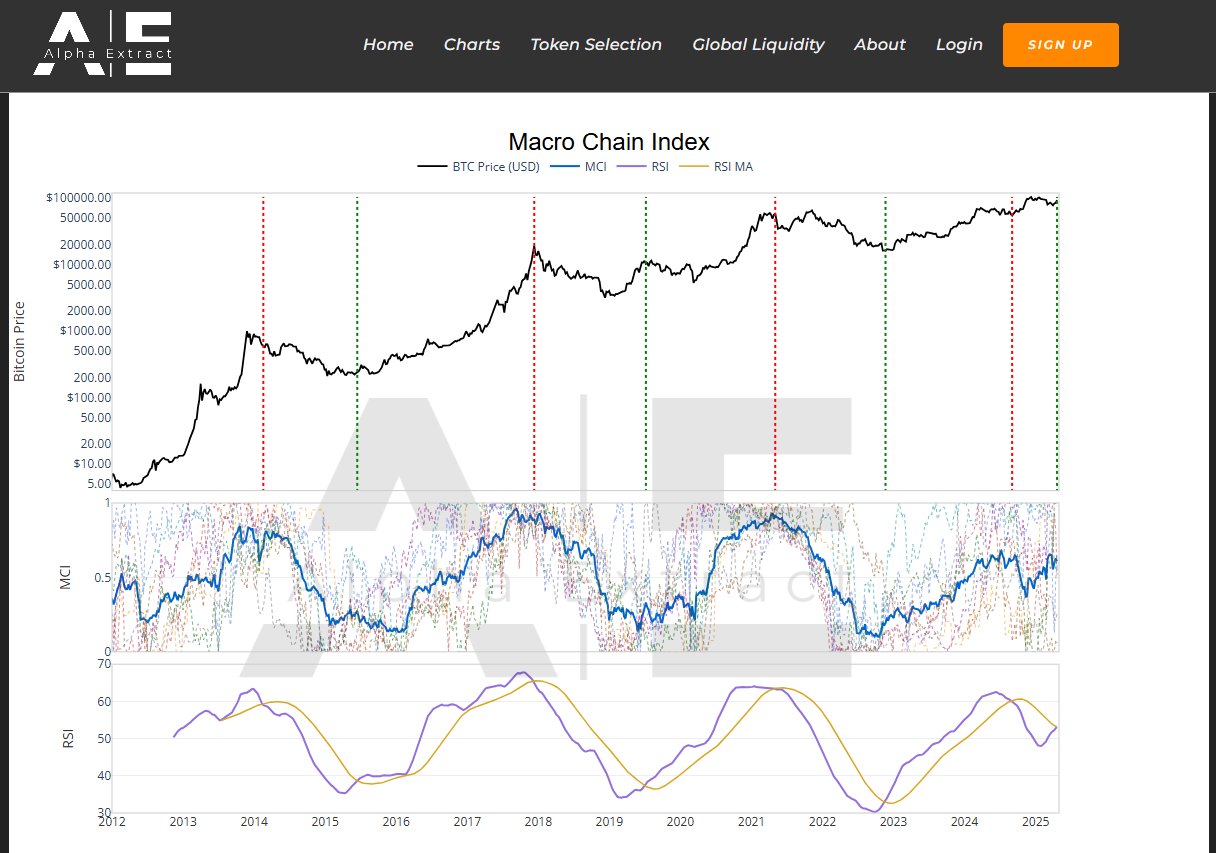Toggle the RSI MA series off
Viewport: 1216px width, 853px height.
pyautogui.click(x=733, y=166)
